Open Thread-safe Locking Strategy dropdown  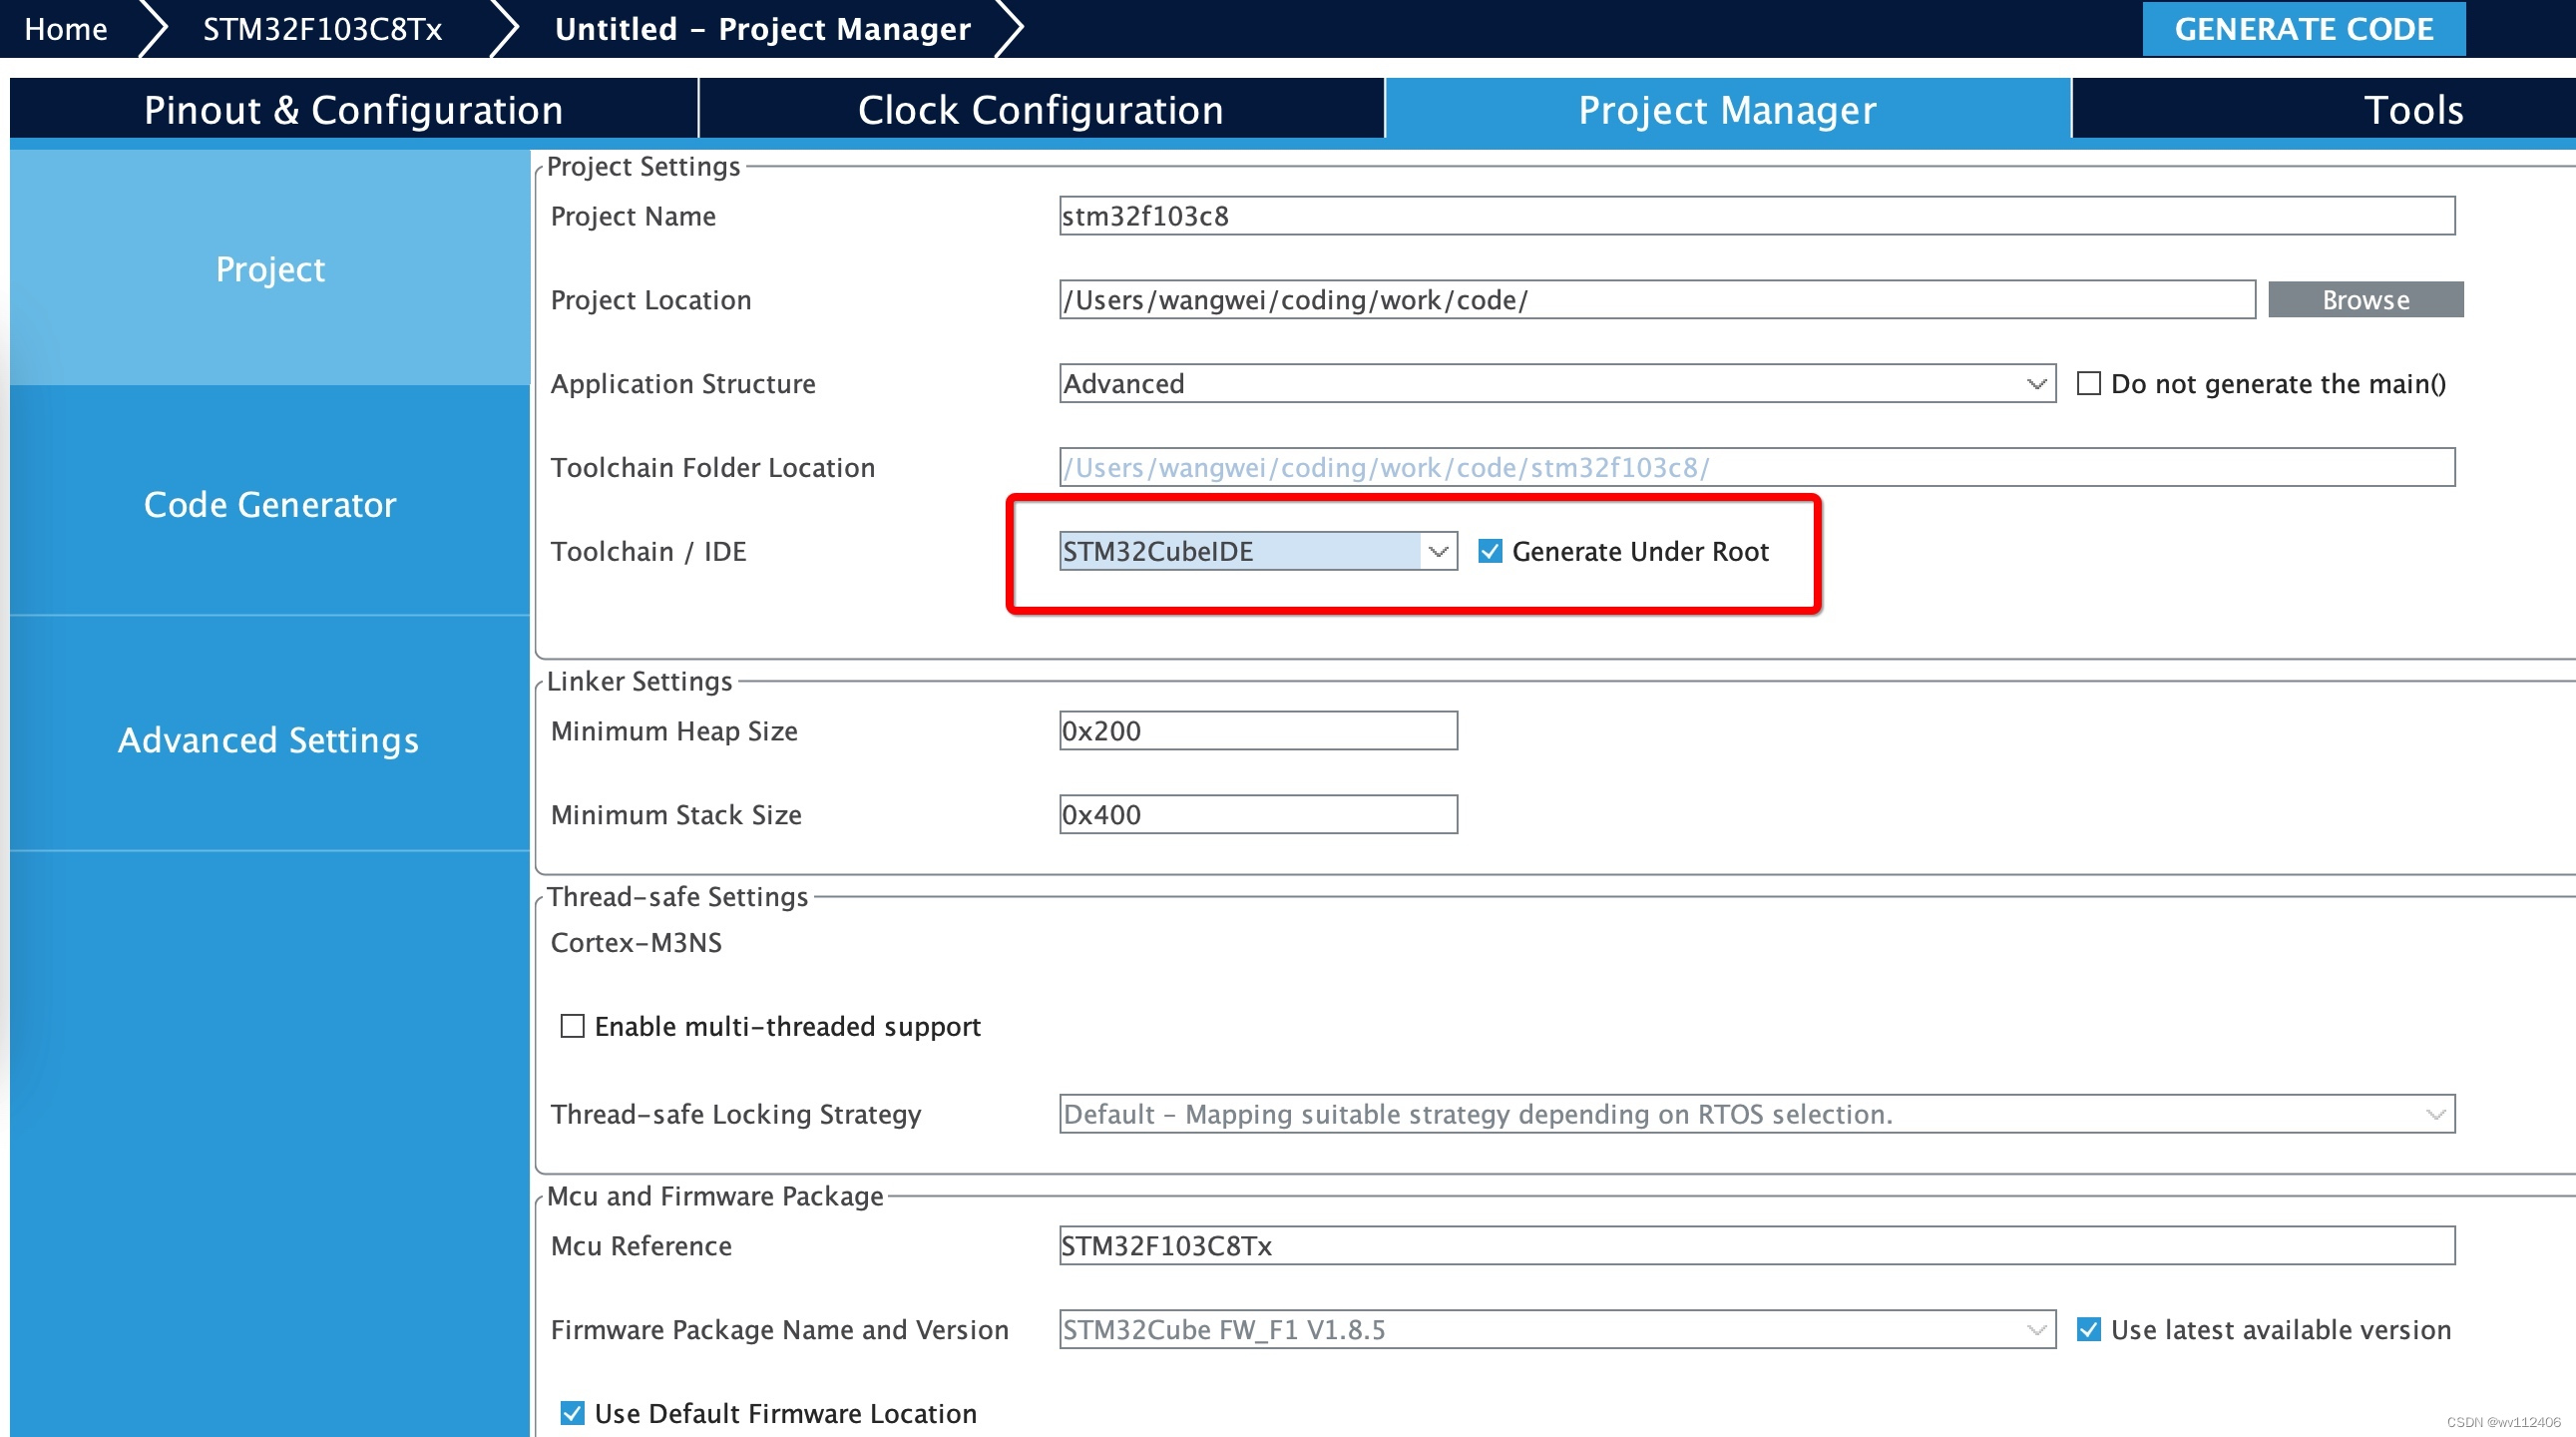tap(2435, 1114)
